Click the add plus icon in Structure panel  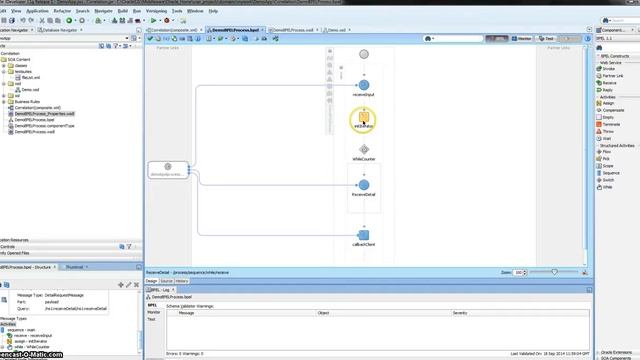pyautogui.click(x=120, y=285)
